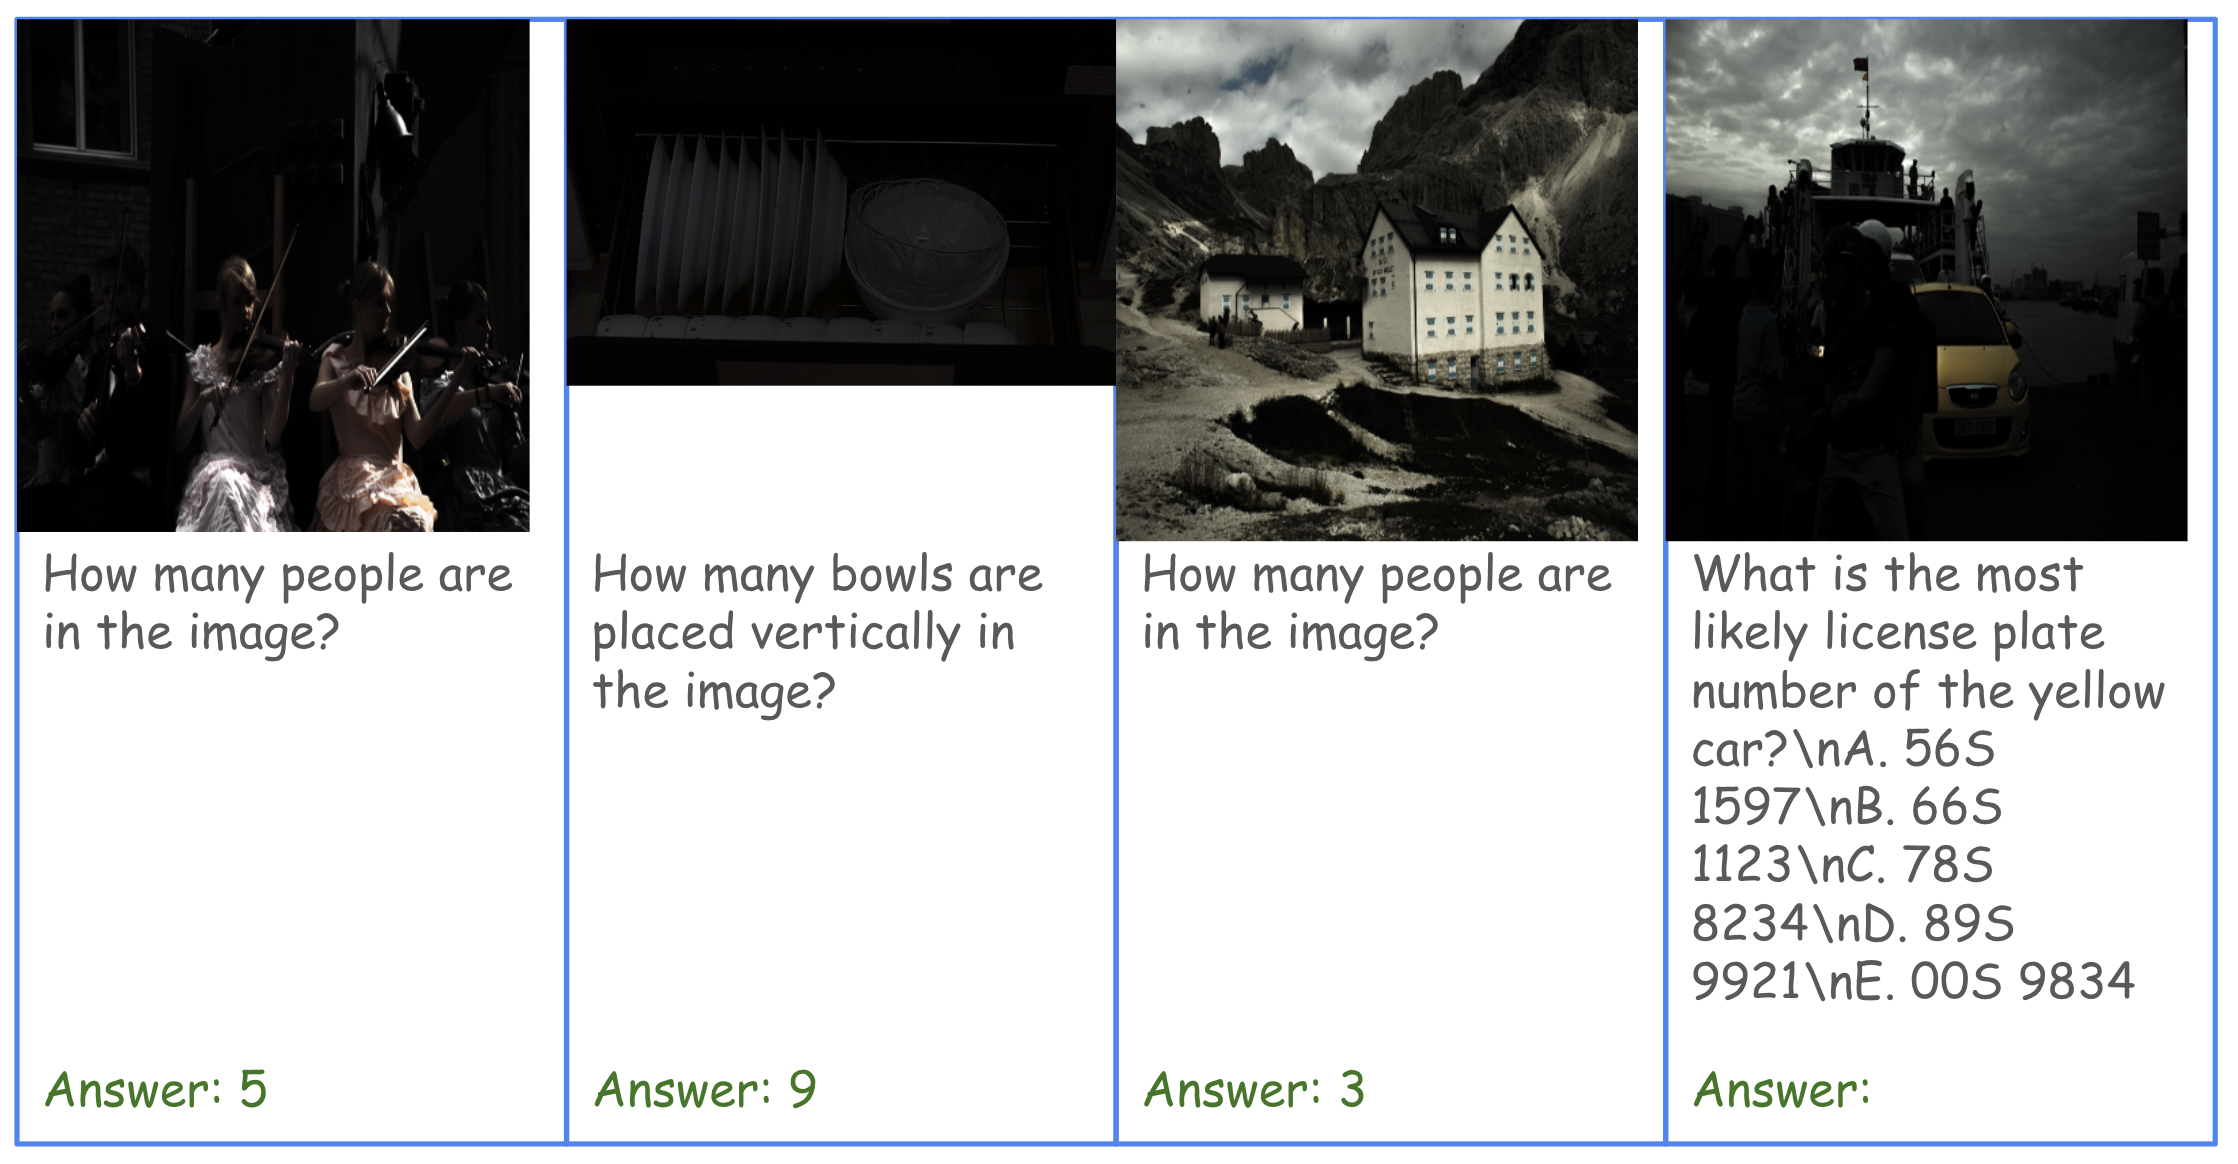The height and width of the screenshot is (1164, 2238).
Task: Click the violin players photo
Action: point(273,275)
